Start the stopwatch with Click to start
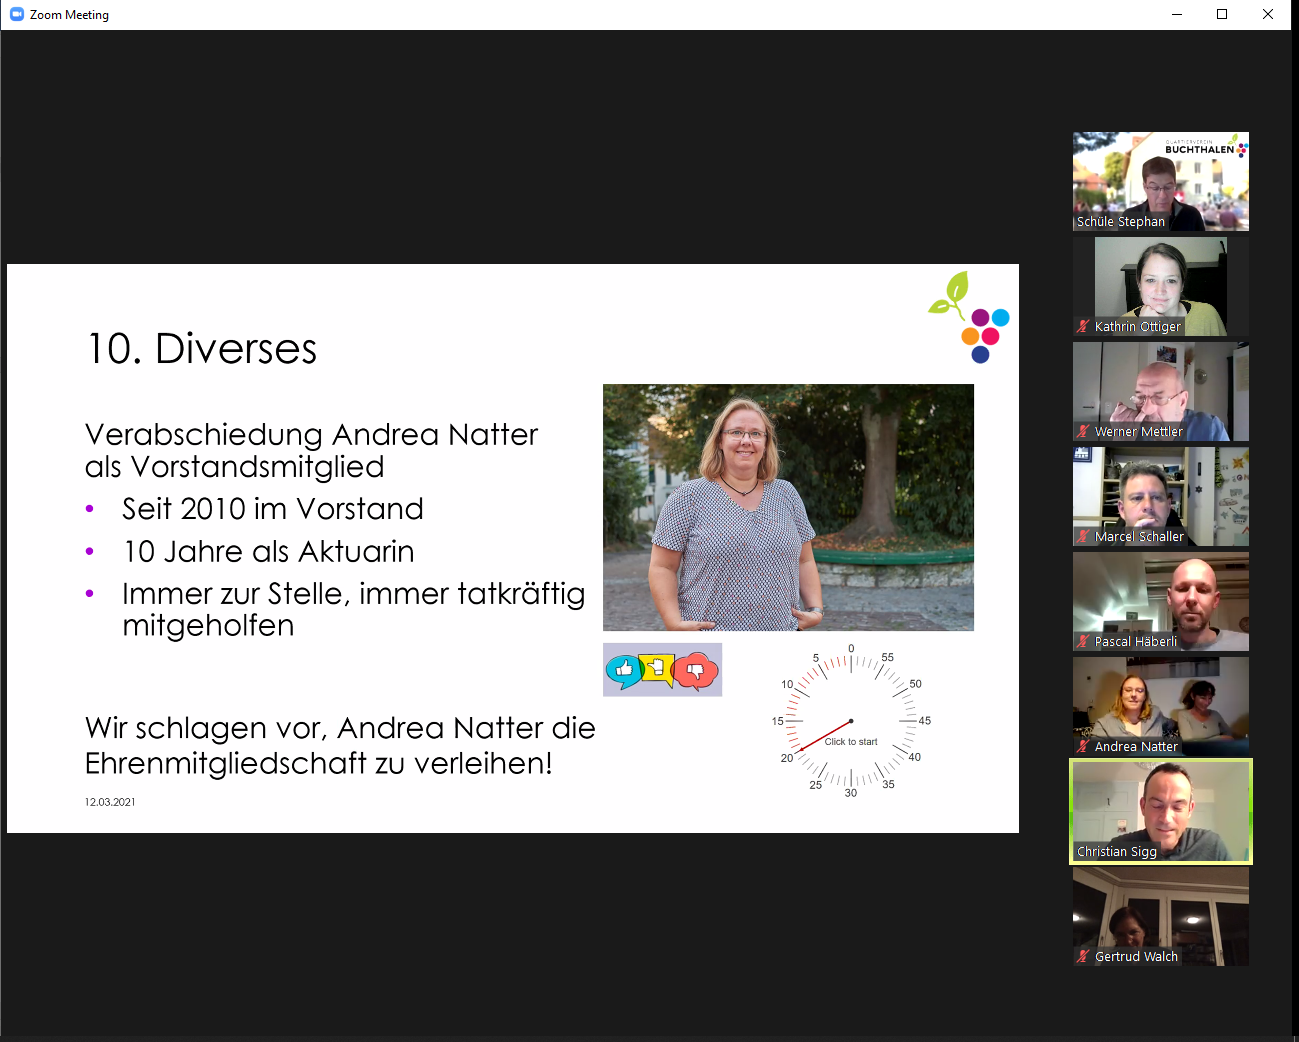Image resolution: width=1299 pixels, height=1042 pixels. [x=851, y=741]
